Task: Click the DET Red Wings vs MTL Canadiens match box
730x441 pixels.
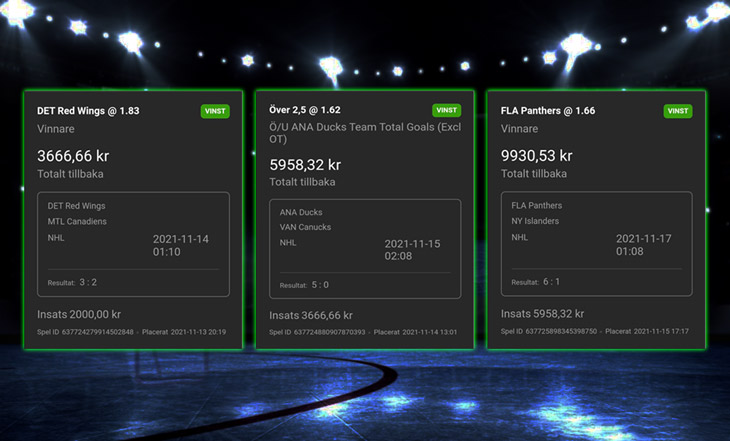Action: pyautogui.click(x=133, y=244)
